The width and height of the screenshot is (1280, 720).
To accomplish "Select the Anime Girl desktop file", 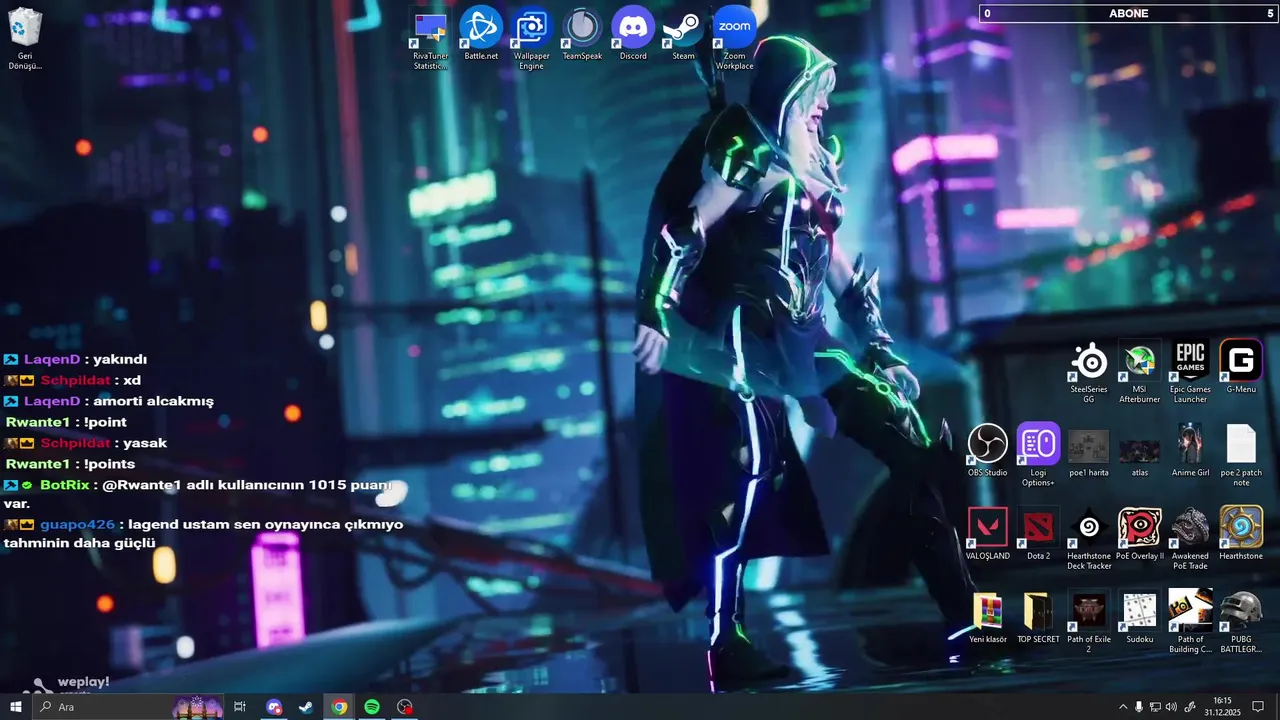I will [1190, 450].
